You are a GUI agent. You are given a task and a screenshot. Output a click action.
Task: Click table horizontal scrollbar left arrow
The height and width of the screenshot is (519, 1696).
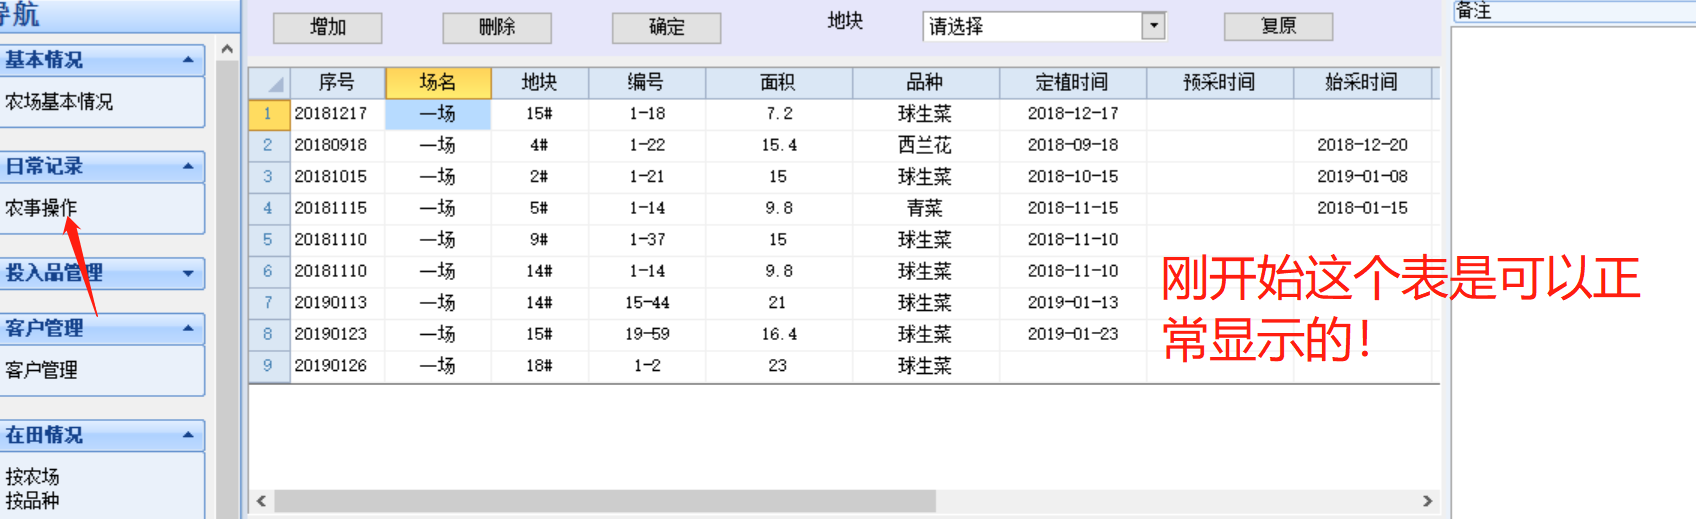[x=261, y=501]
